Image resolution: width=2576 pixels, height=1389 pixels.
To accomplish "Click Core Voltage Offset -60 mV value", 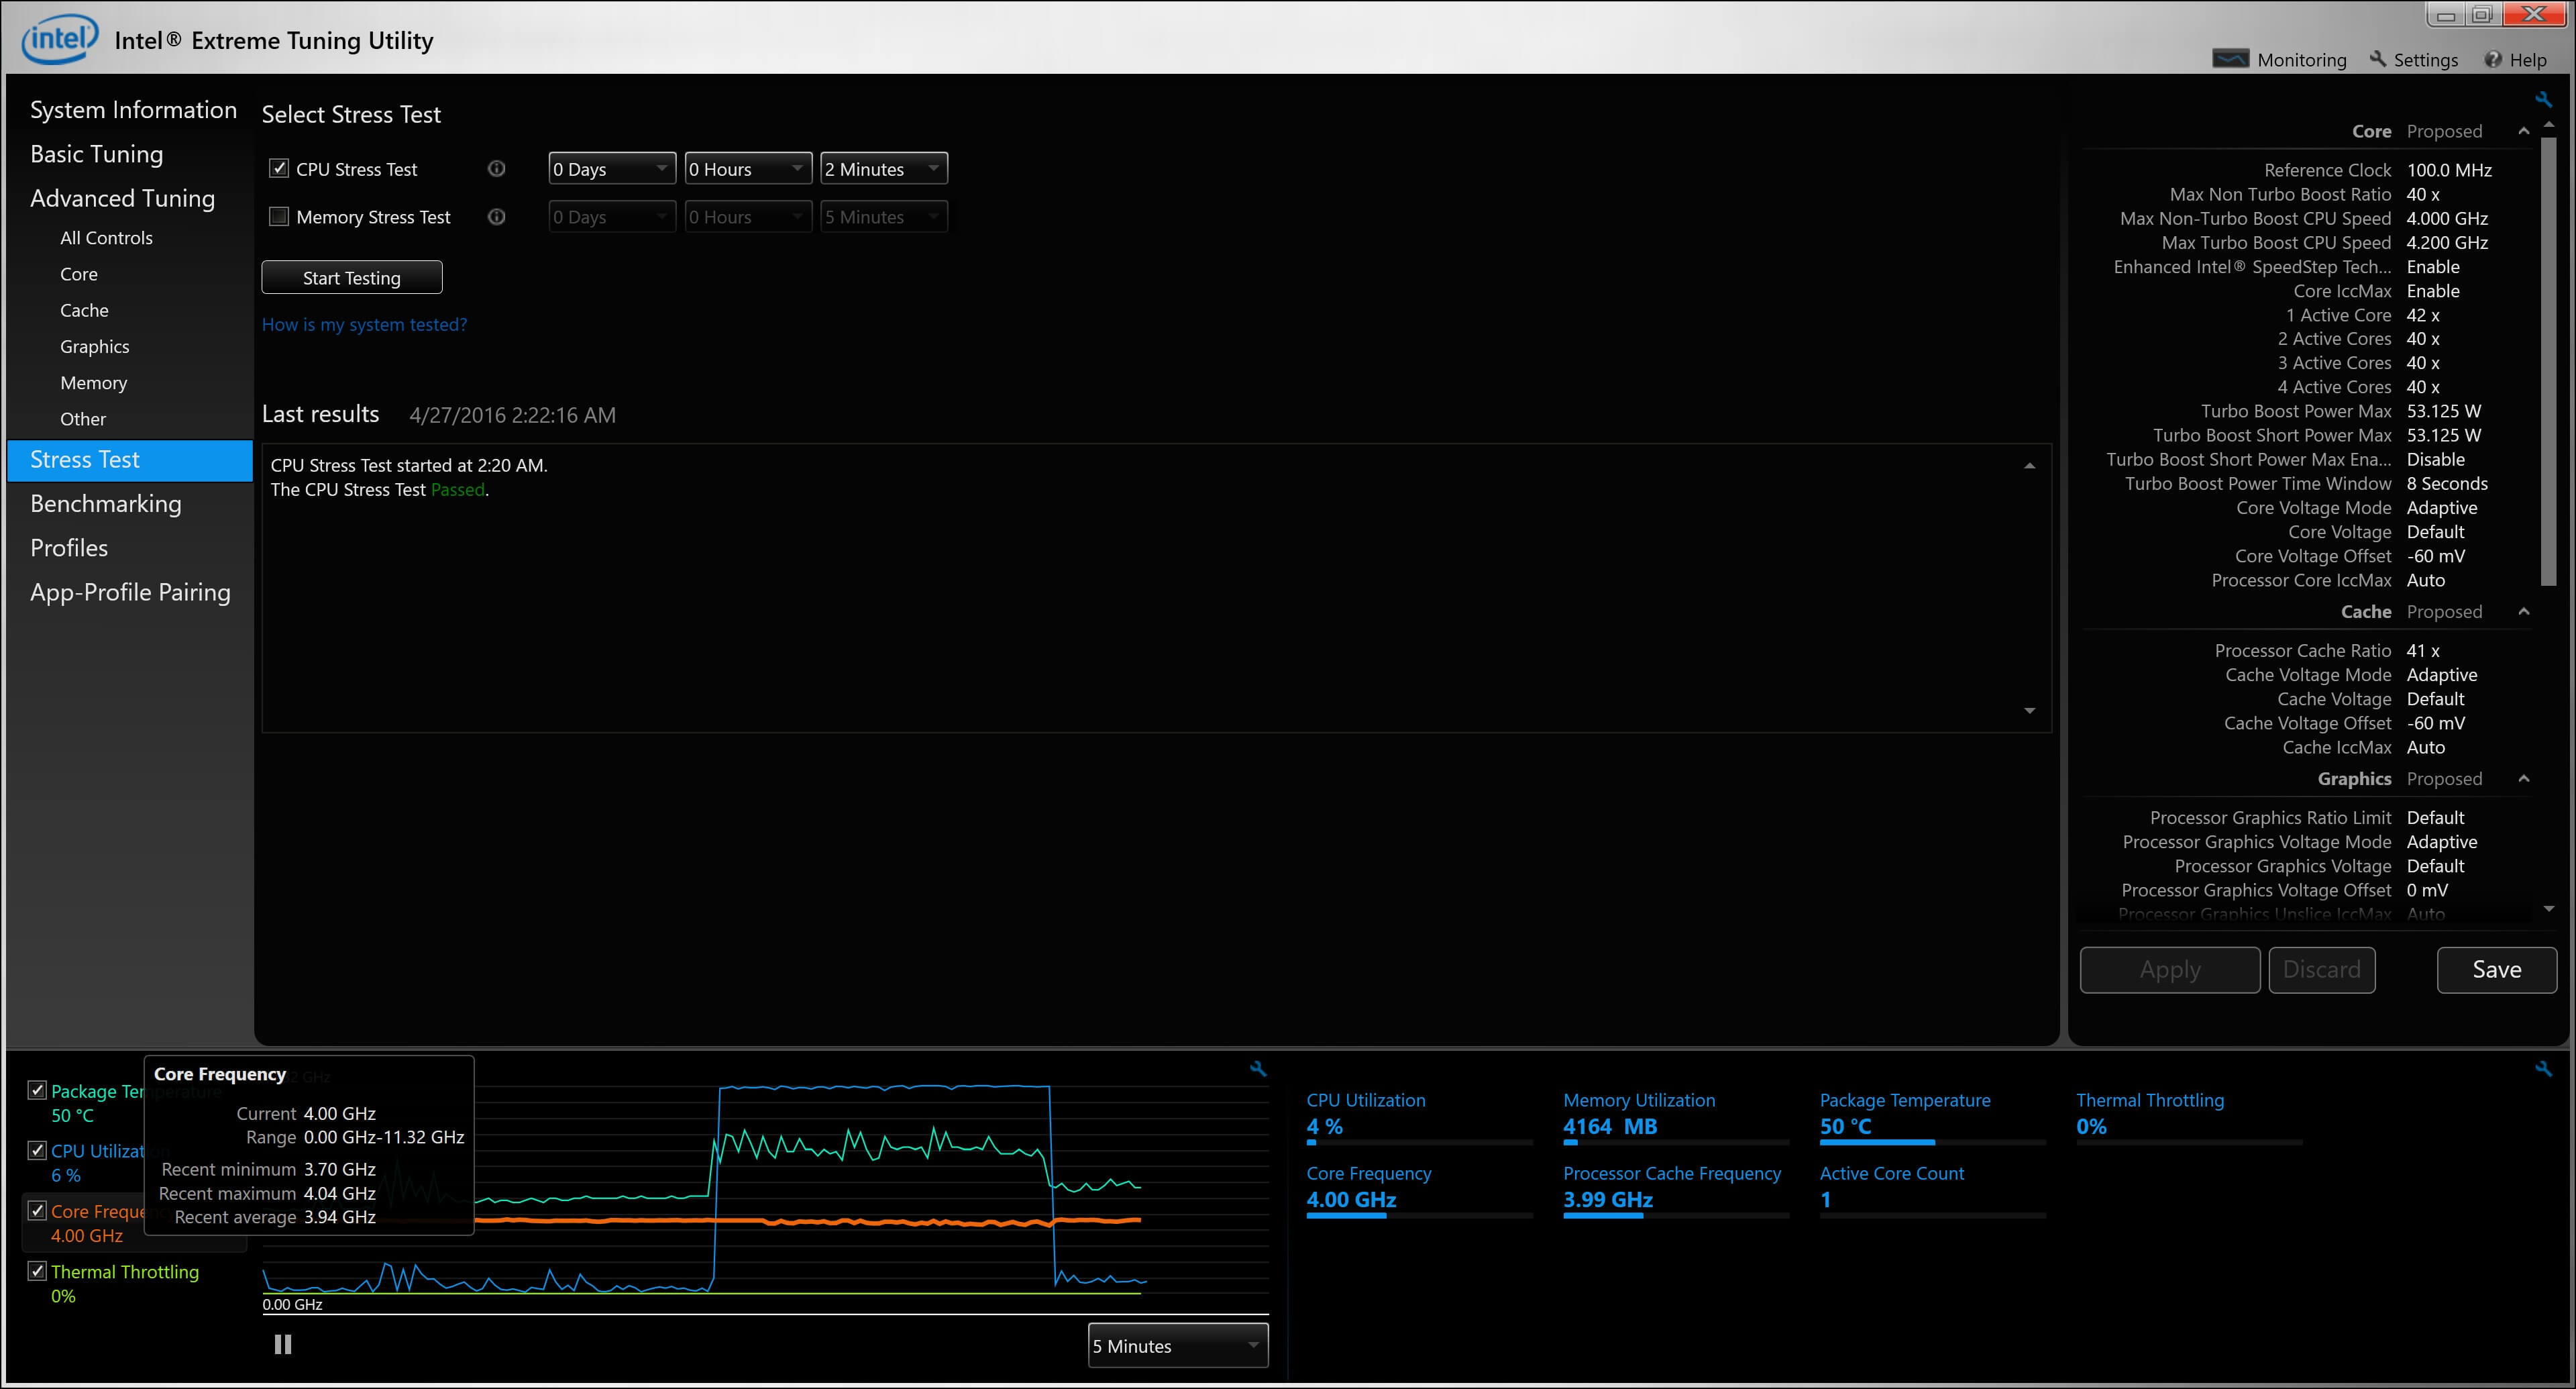I will coord(2435,556).
